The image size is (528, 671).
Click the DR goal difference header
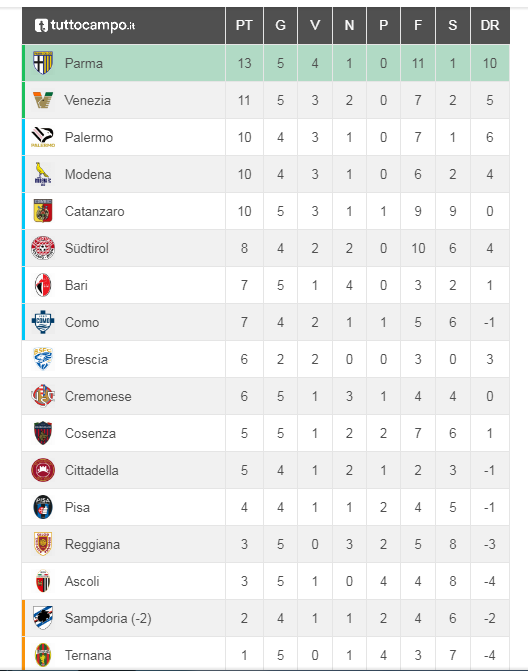(x=490, y=25)
